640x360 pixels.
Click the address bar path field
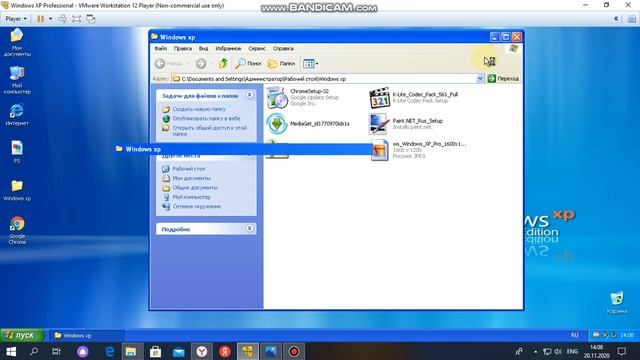[324, 78]
